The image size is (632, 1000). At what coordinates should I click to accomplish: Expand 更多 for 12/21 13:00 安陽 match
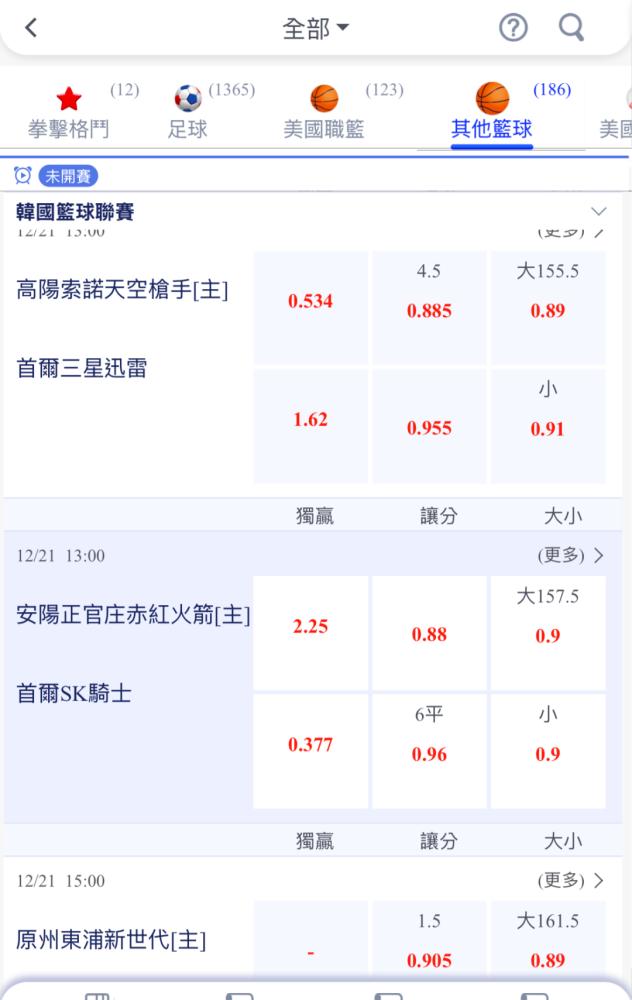pos(570,555)
